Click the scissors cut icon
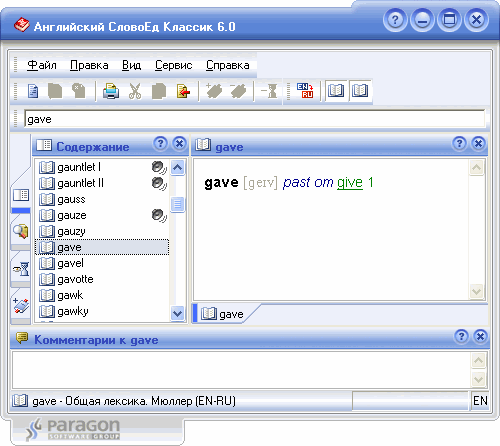This screenshot has width=500, height=446. pos(135,91)
